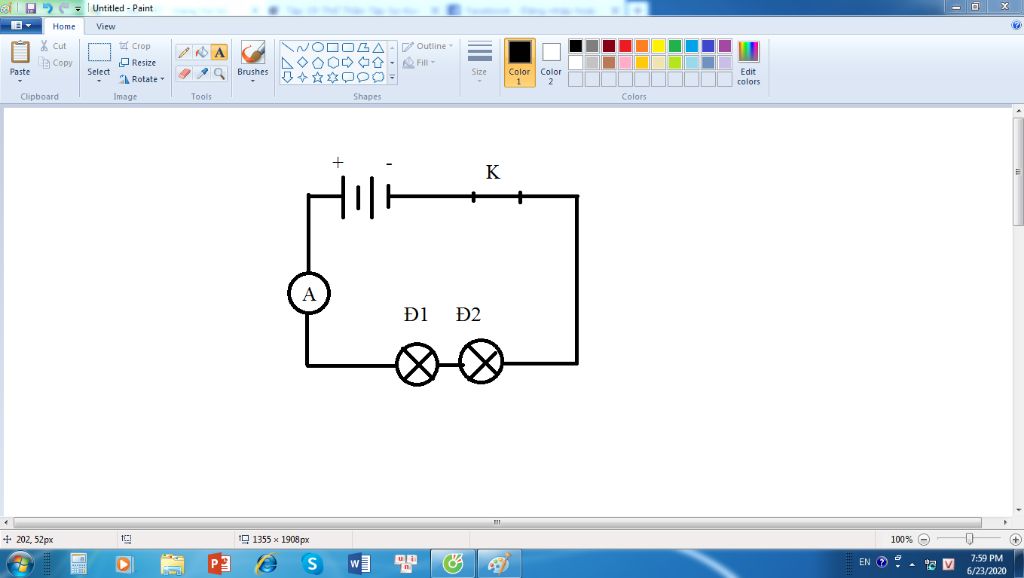Screen dimensions: 1024x578
Task: Open the Paint Help question mark
Action: click(x=1016, y=25)
